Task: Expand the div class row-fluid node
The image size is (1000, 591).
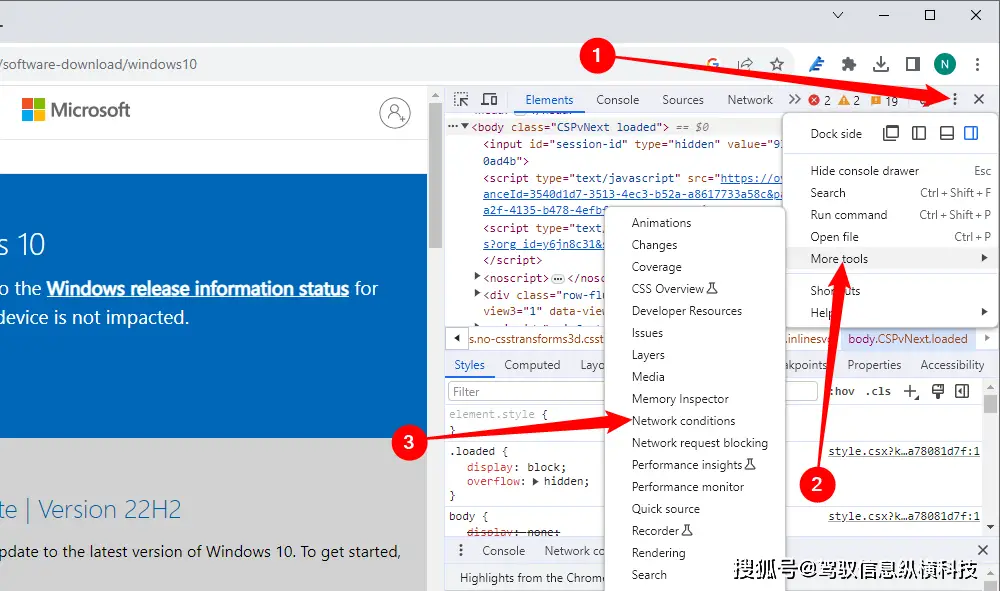Action: (x=477, y=293)
